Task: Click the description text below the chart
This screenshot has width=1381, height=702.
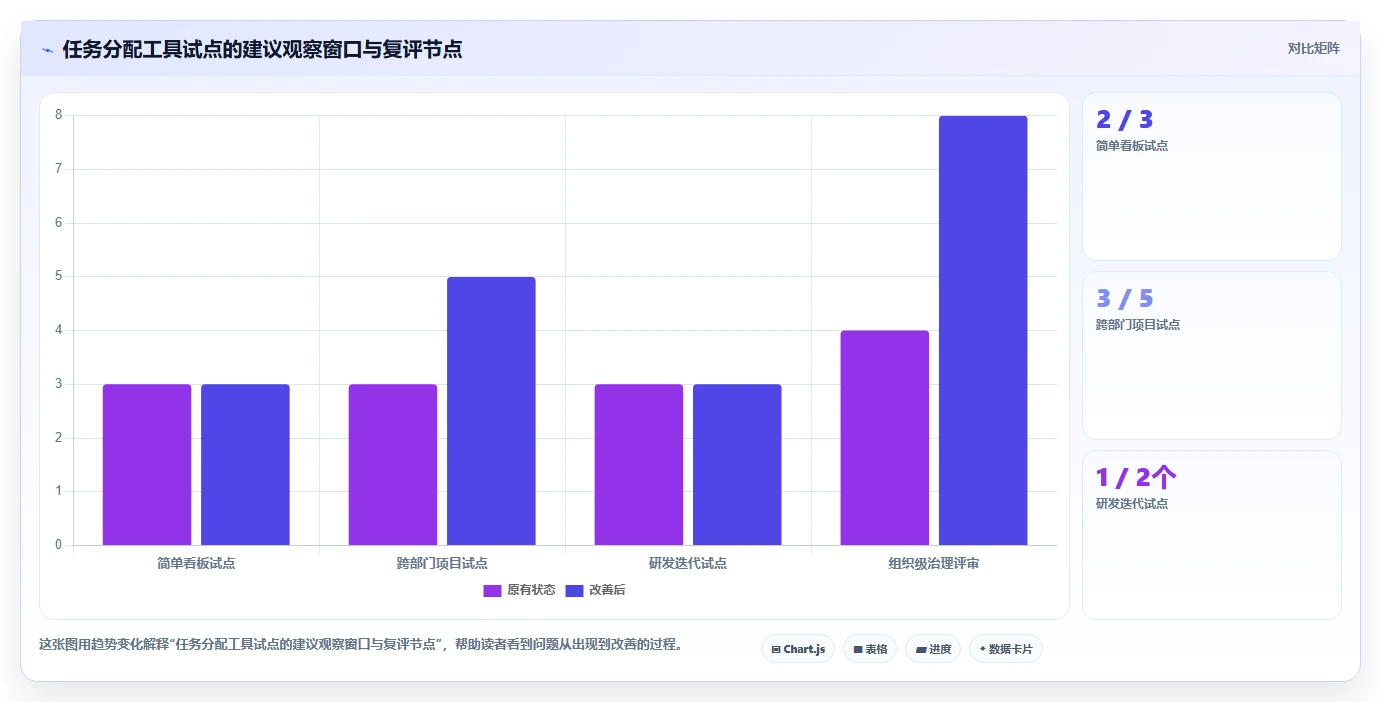Action: 363,645
